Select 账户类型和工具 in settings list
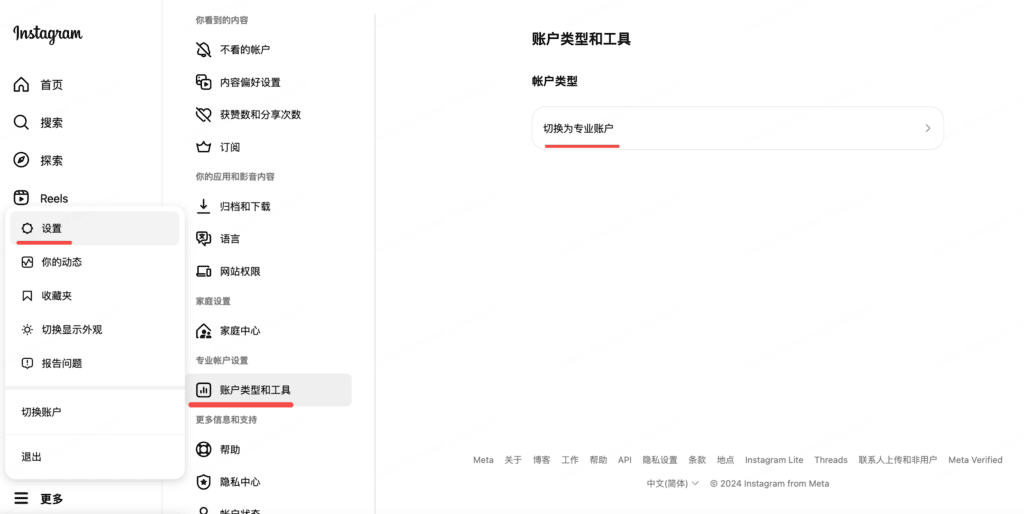This screenshot has width=1024, height=514. (x=269, y=390)
